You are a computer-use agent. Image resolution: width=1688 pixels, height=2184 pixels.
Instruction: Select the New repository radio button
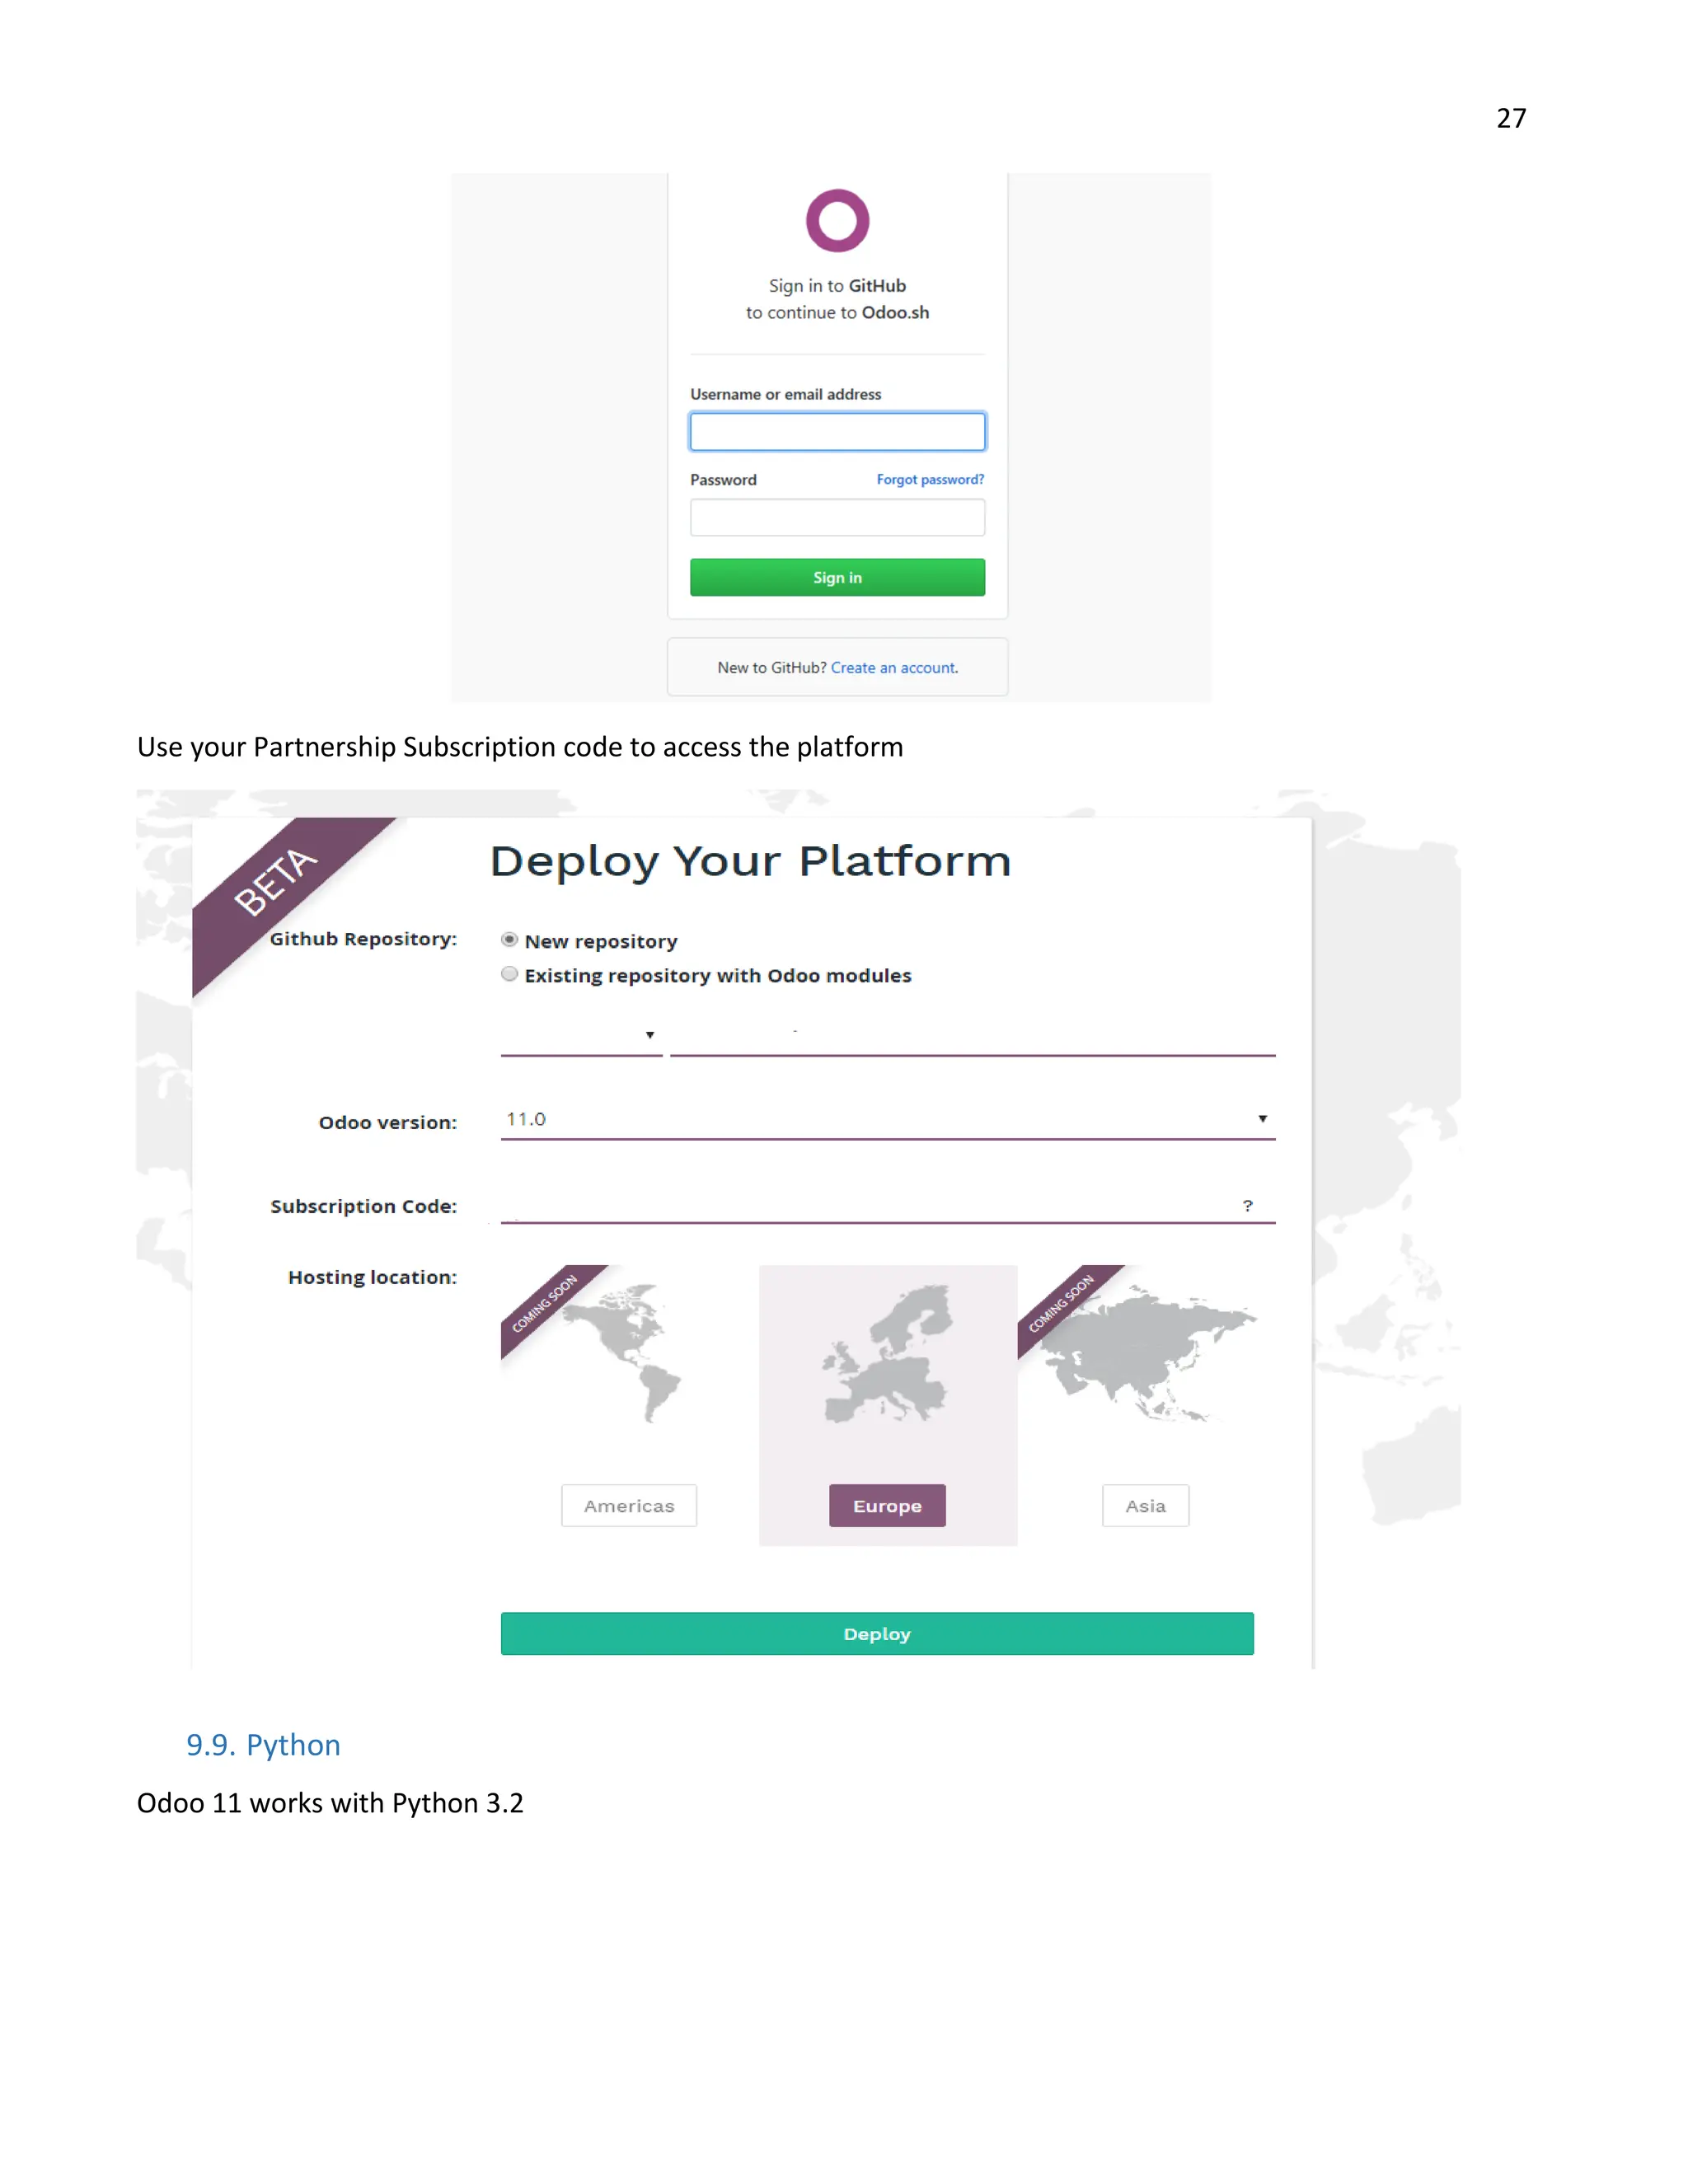coord(510,940)
